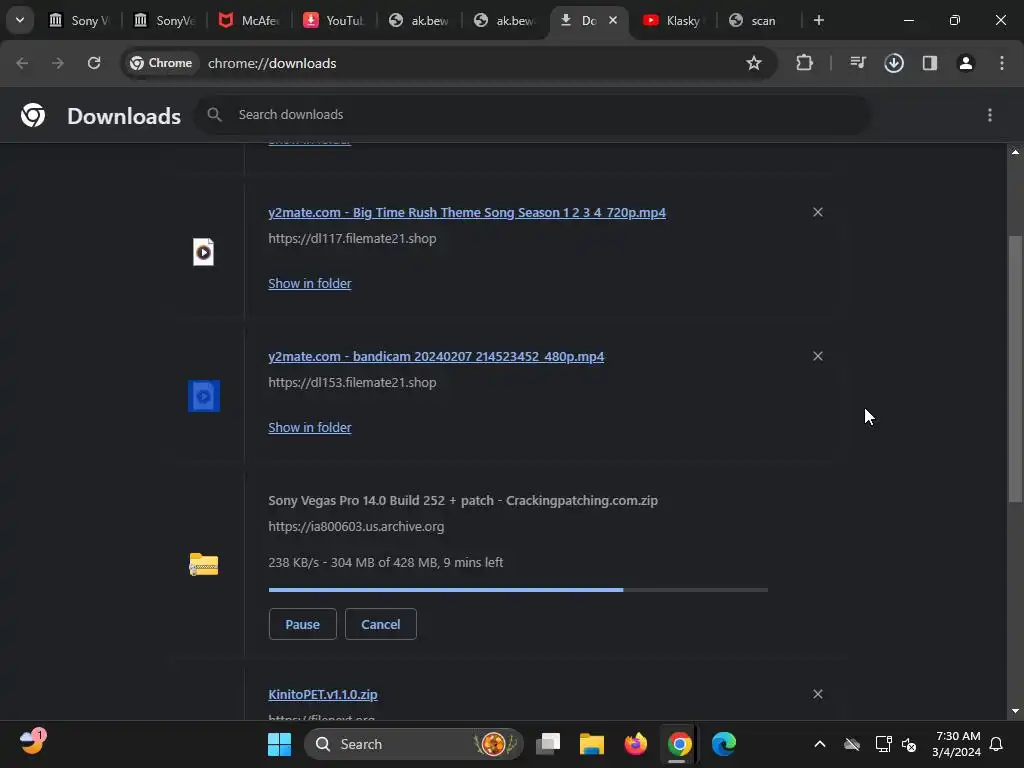Launch Firefox from the taskbar
Viewport: 1024px width, 768px height.
[635, 744]
